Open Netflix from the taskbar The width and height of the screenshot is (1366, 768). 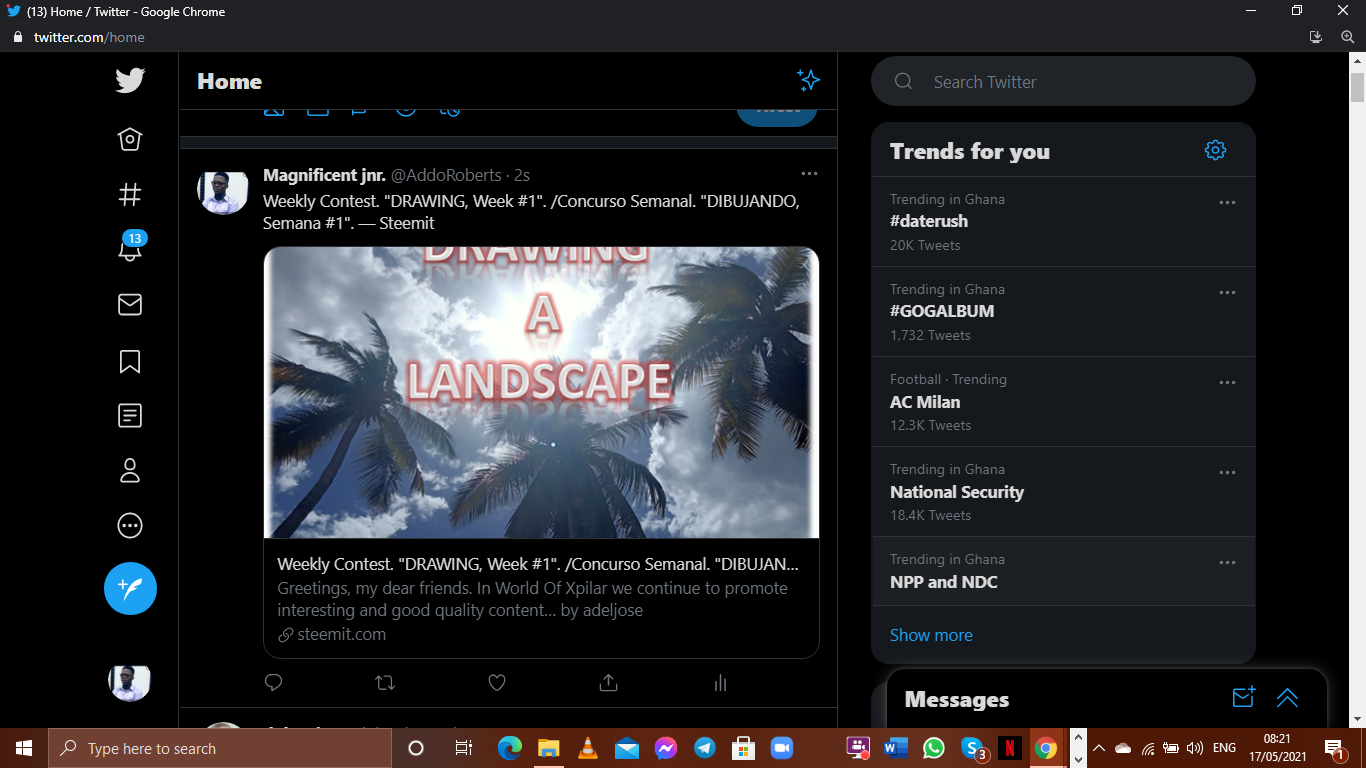pos(1010,748)
